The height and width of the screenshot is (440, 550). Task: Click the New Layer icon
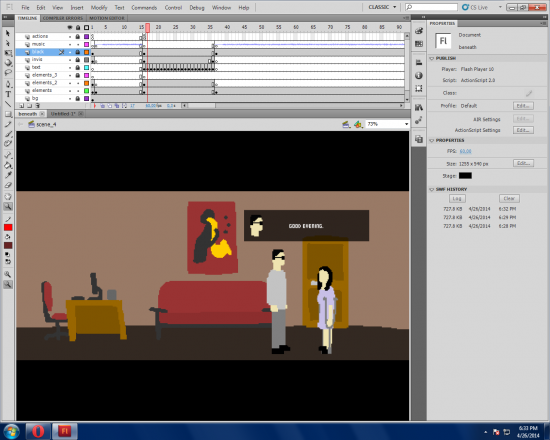[x=21, y=106]
